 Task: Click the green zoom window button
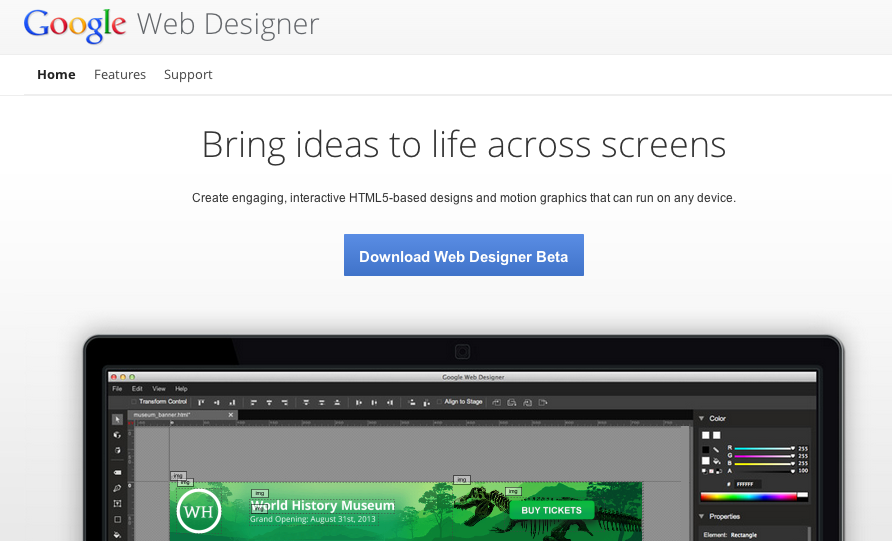tap(132, 377)
